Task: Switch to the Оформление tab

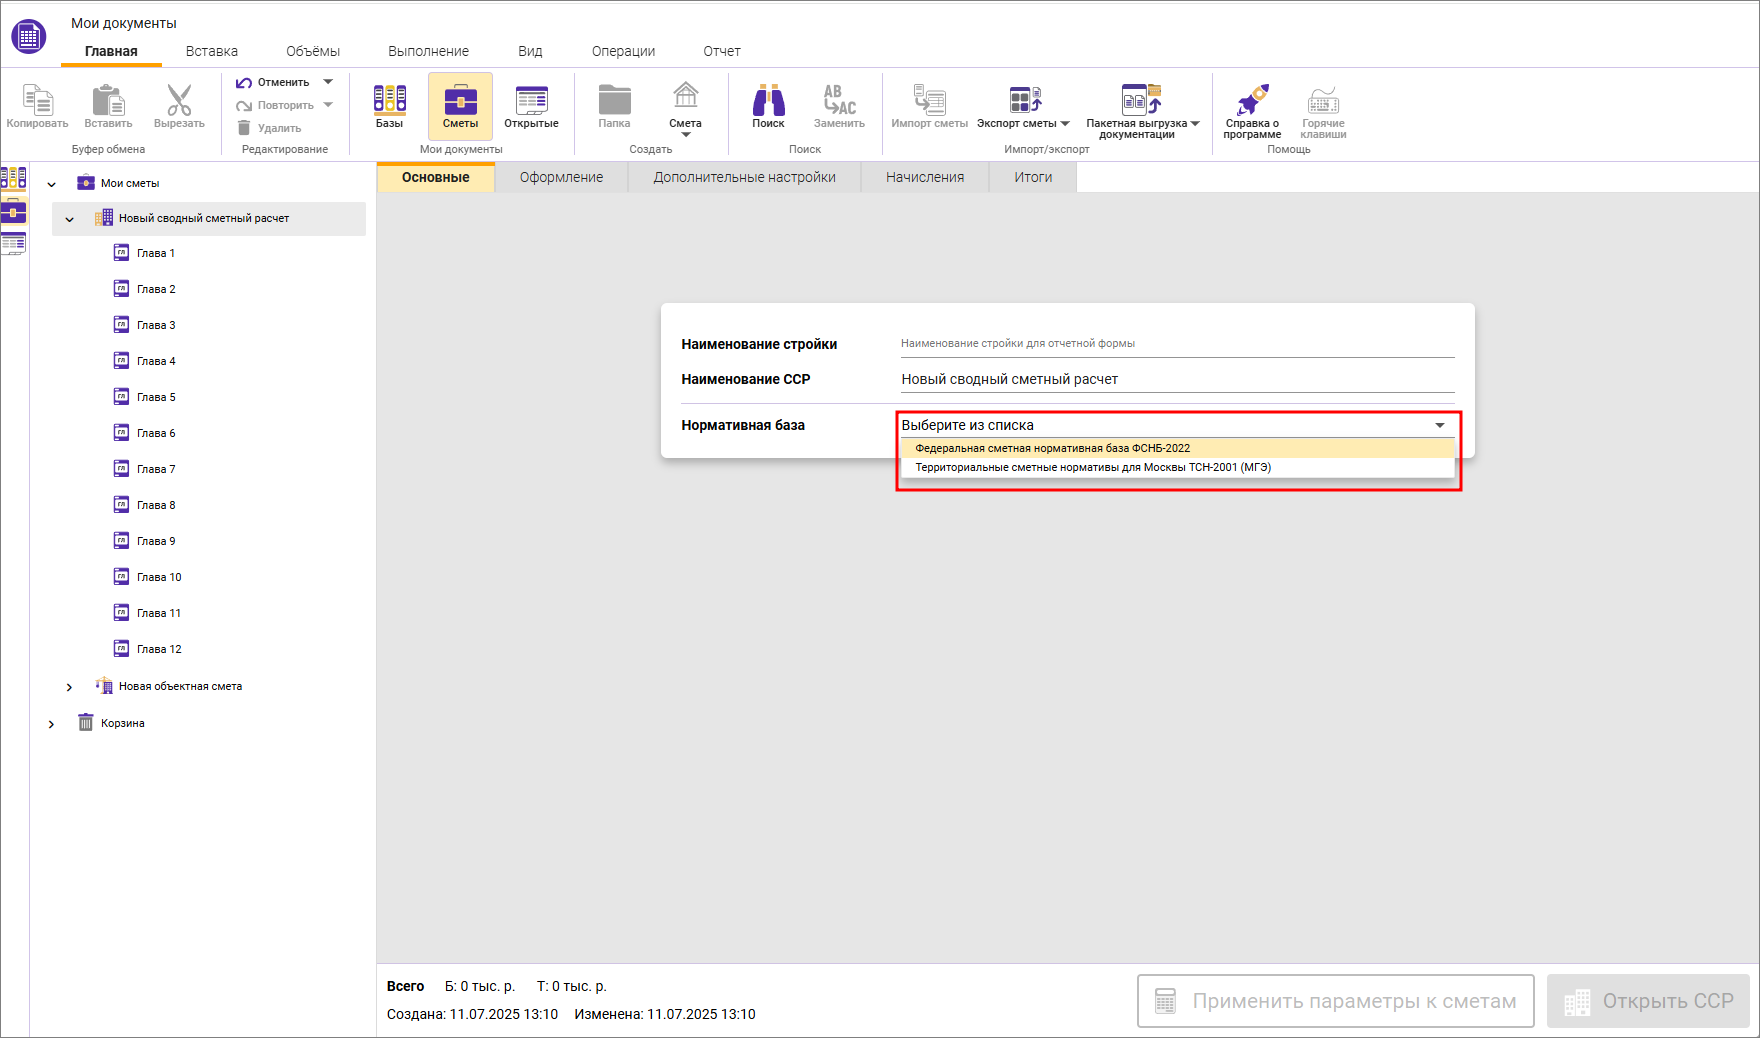Action: click(561, 178)
